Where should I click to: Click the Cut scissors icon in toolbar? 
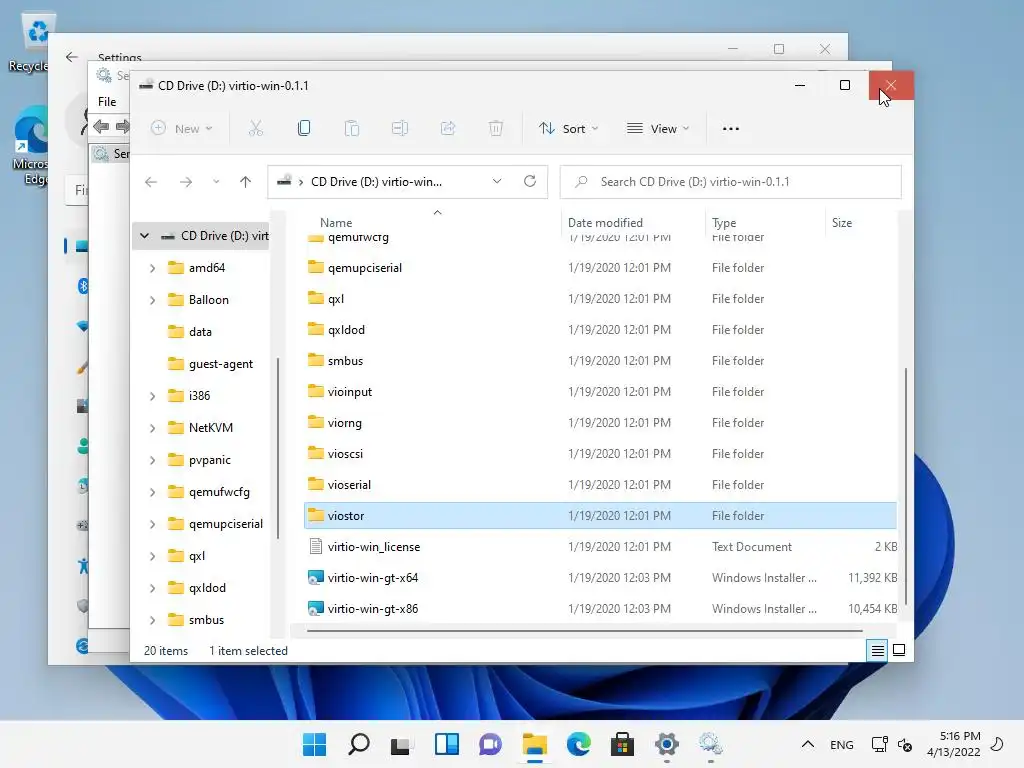point(255,129)
